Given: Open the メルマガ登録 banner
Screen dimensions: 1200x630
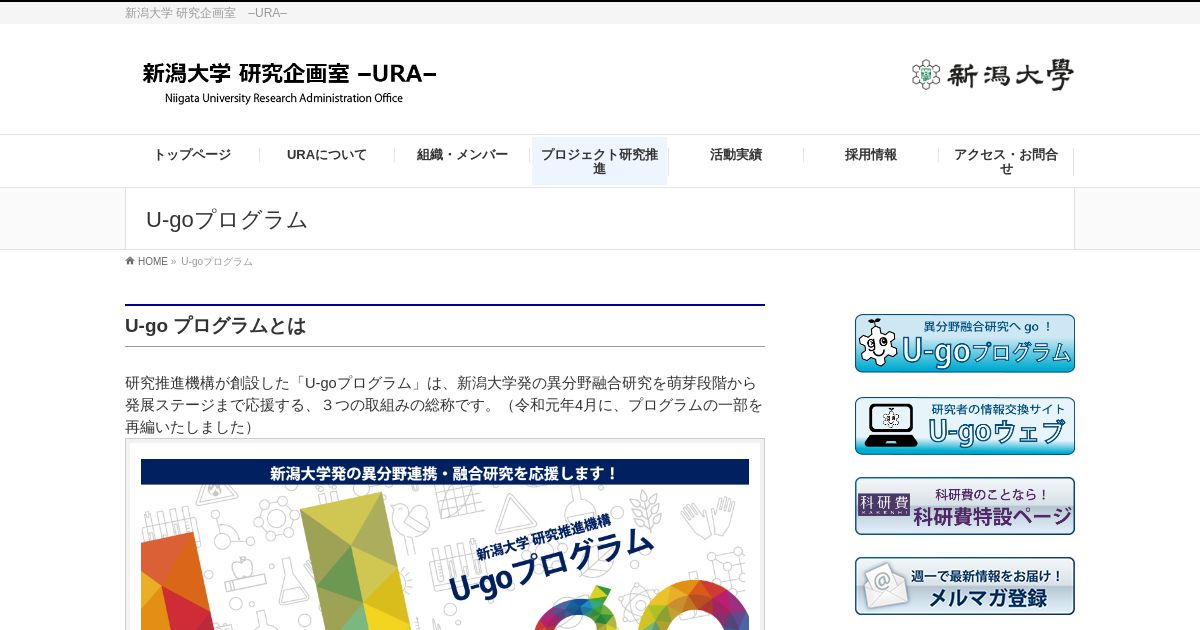Looking at the screenshot, I should click(965, 586).
